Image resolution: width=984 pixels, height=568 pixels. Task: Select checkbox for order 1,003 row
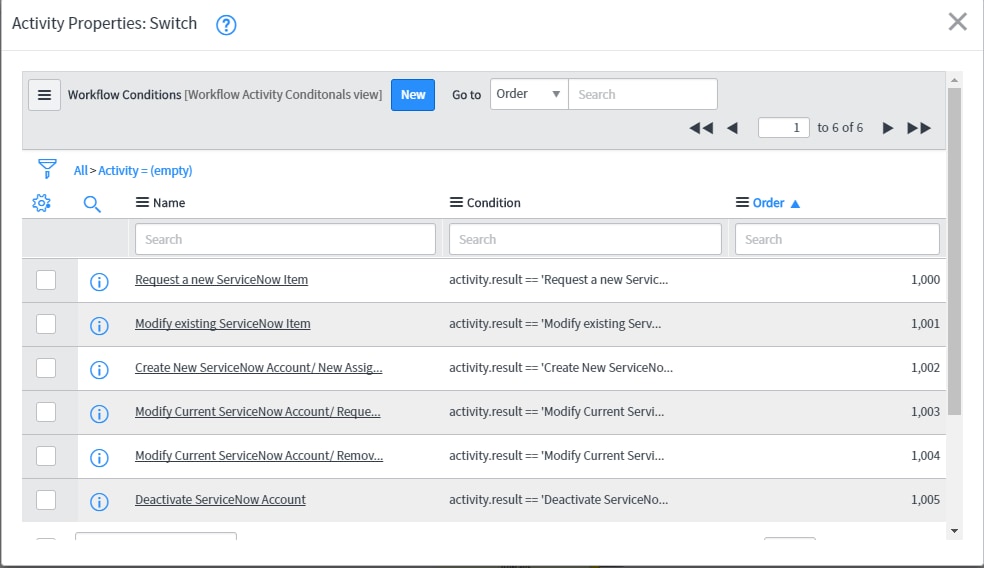[46, 412]
